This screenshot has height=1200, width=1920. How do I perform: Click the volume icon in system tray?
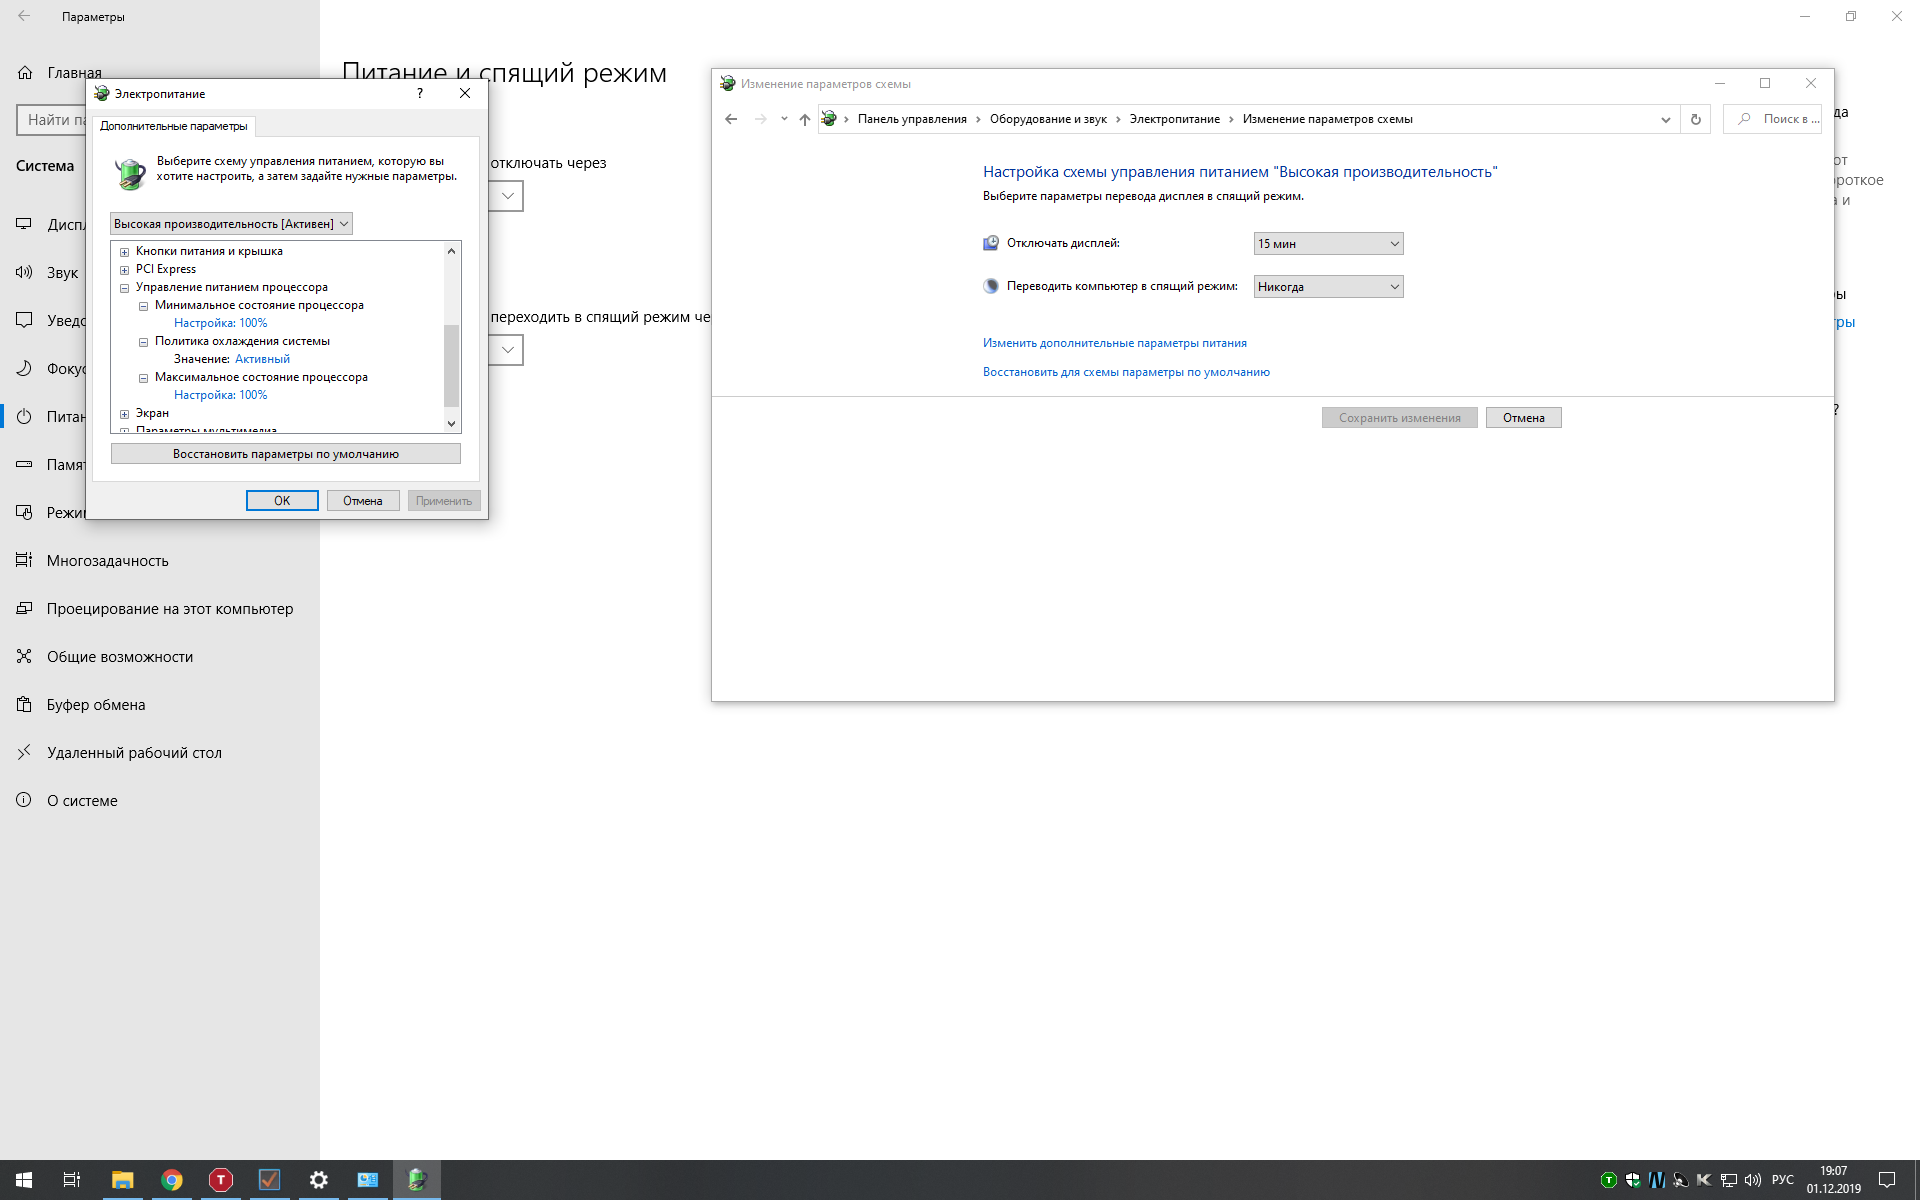(x=1752, y=1180)
